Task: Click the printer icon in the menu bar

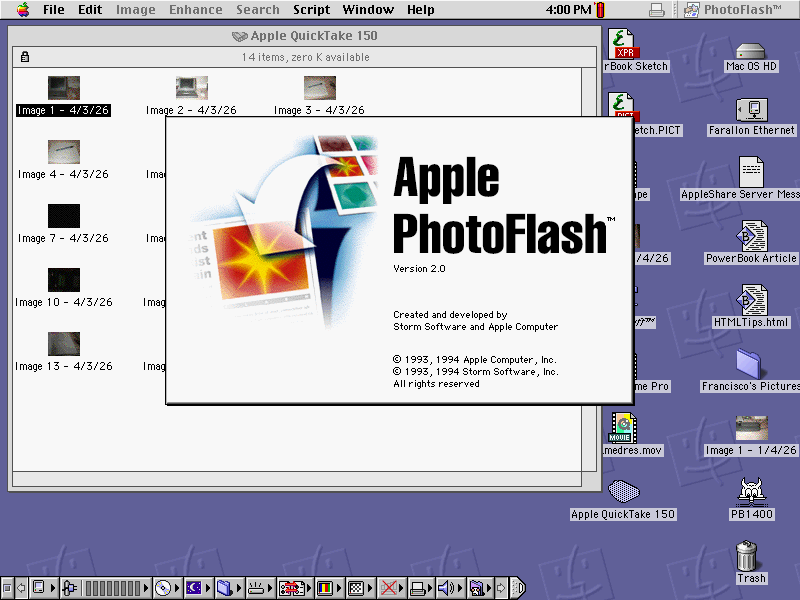Action: pos(656,9)
